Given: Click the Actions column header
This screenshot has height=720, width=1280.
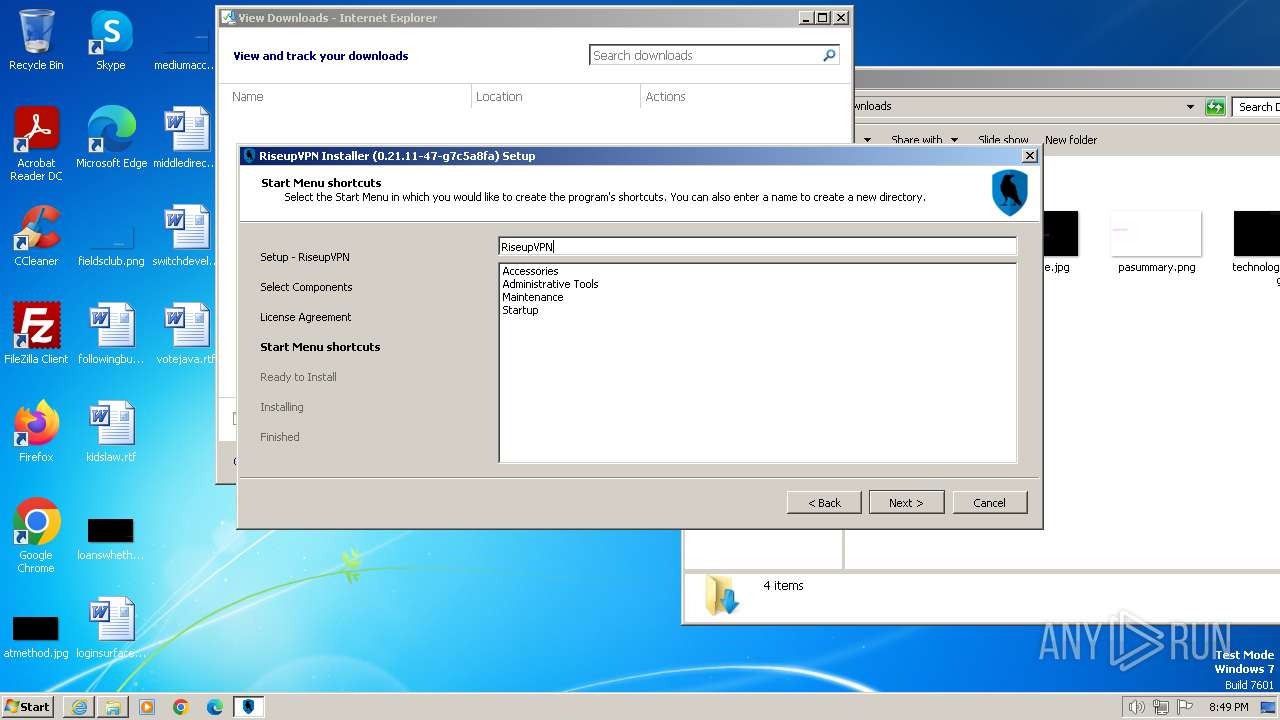Looking at the screenshot, I should [x=745, y=97].
